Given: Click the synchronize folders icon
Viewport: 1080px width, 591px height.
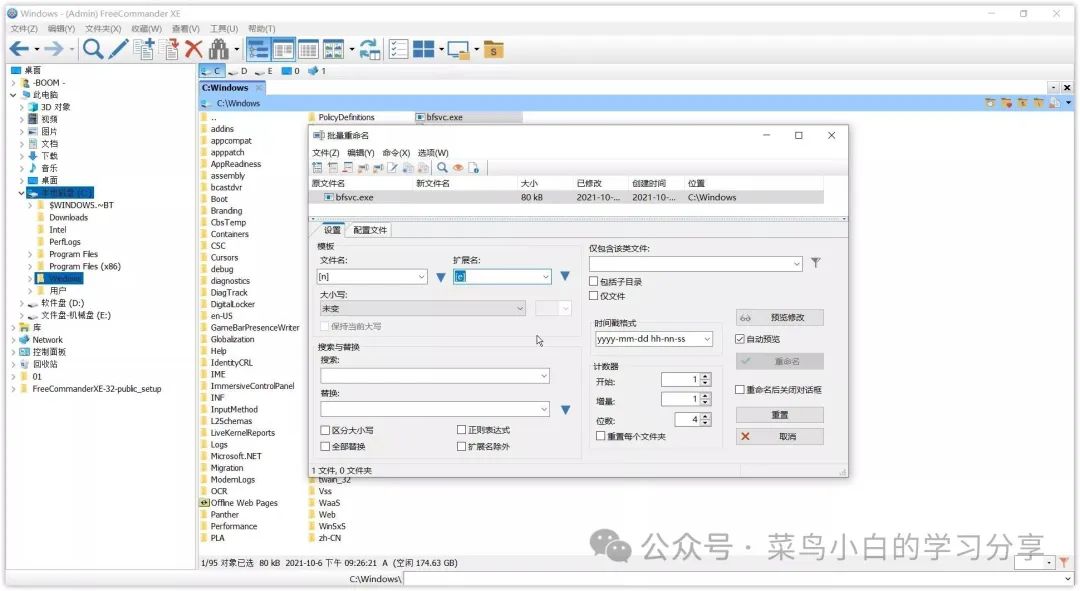Looking at the screenshot, I should pos(370,49).
